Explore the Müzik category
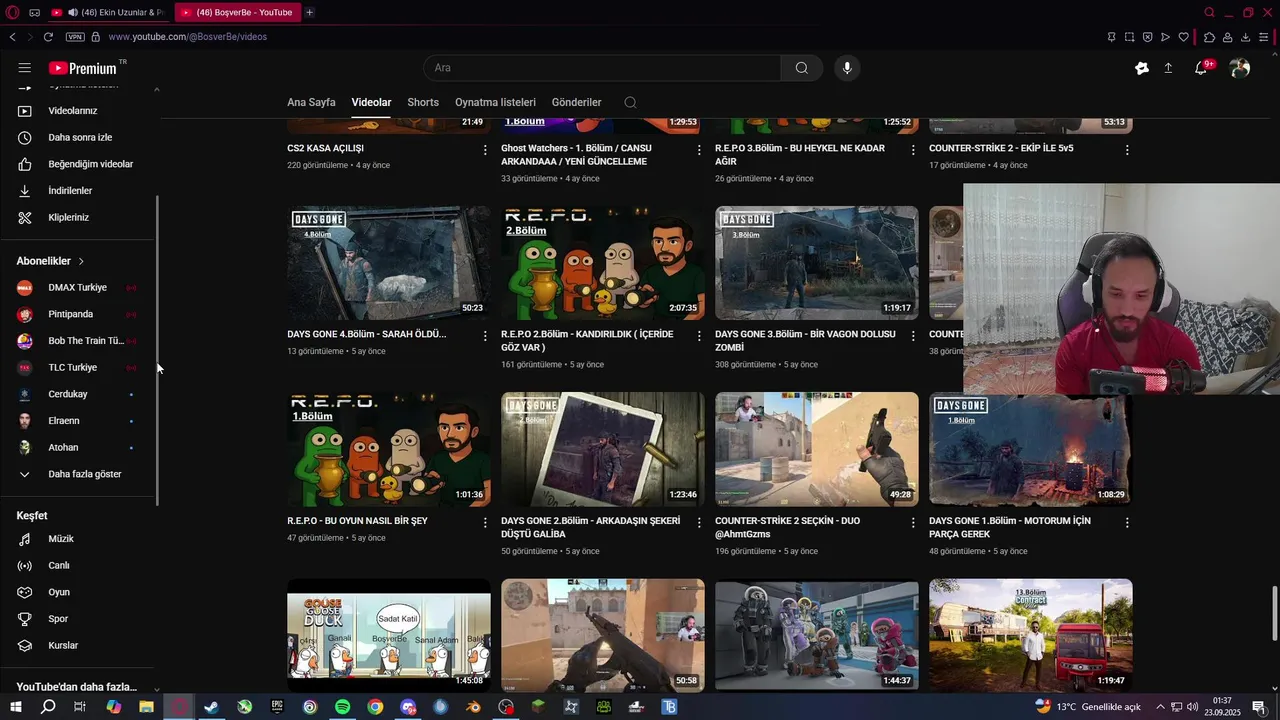 pos(78,539)
